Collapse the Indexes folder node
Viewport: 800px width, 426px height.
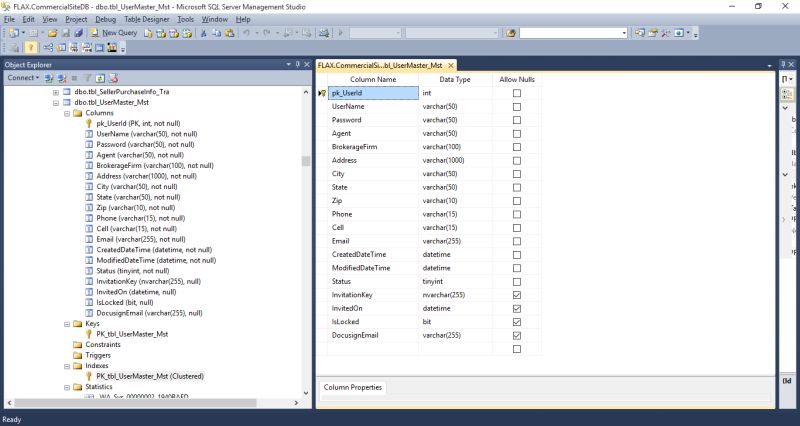point(67,366)
